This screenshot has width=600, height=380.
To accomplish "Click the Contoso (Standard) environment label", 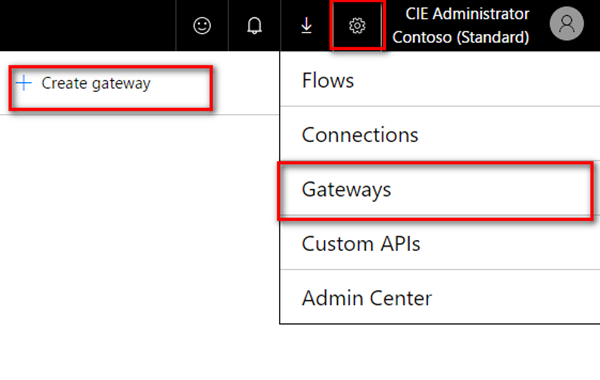I will pos(461,37).
